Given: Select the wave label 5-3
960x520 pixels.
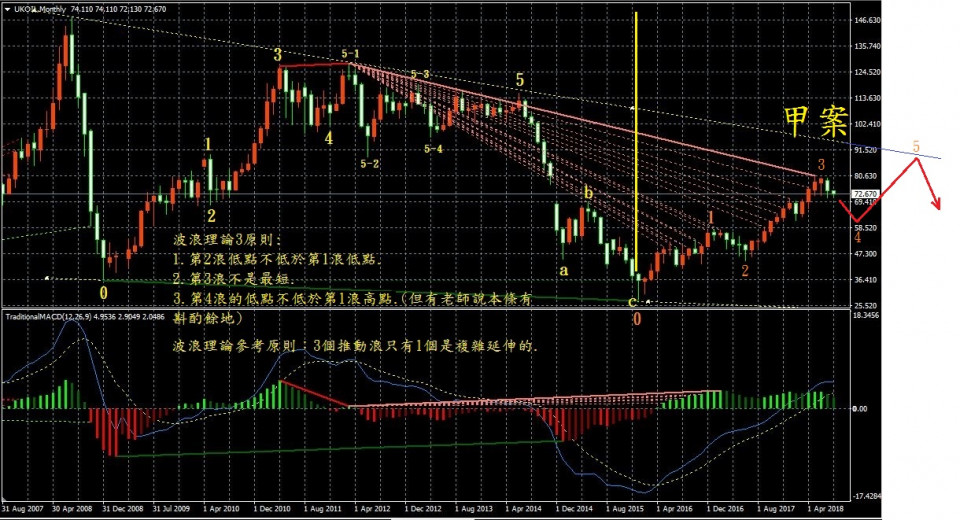Looking at the screenshot, I should [x=420, y=74].
